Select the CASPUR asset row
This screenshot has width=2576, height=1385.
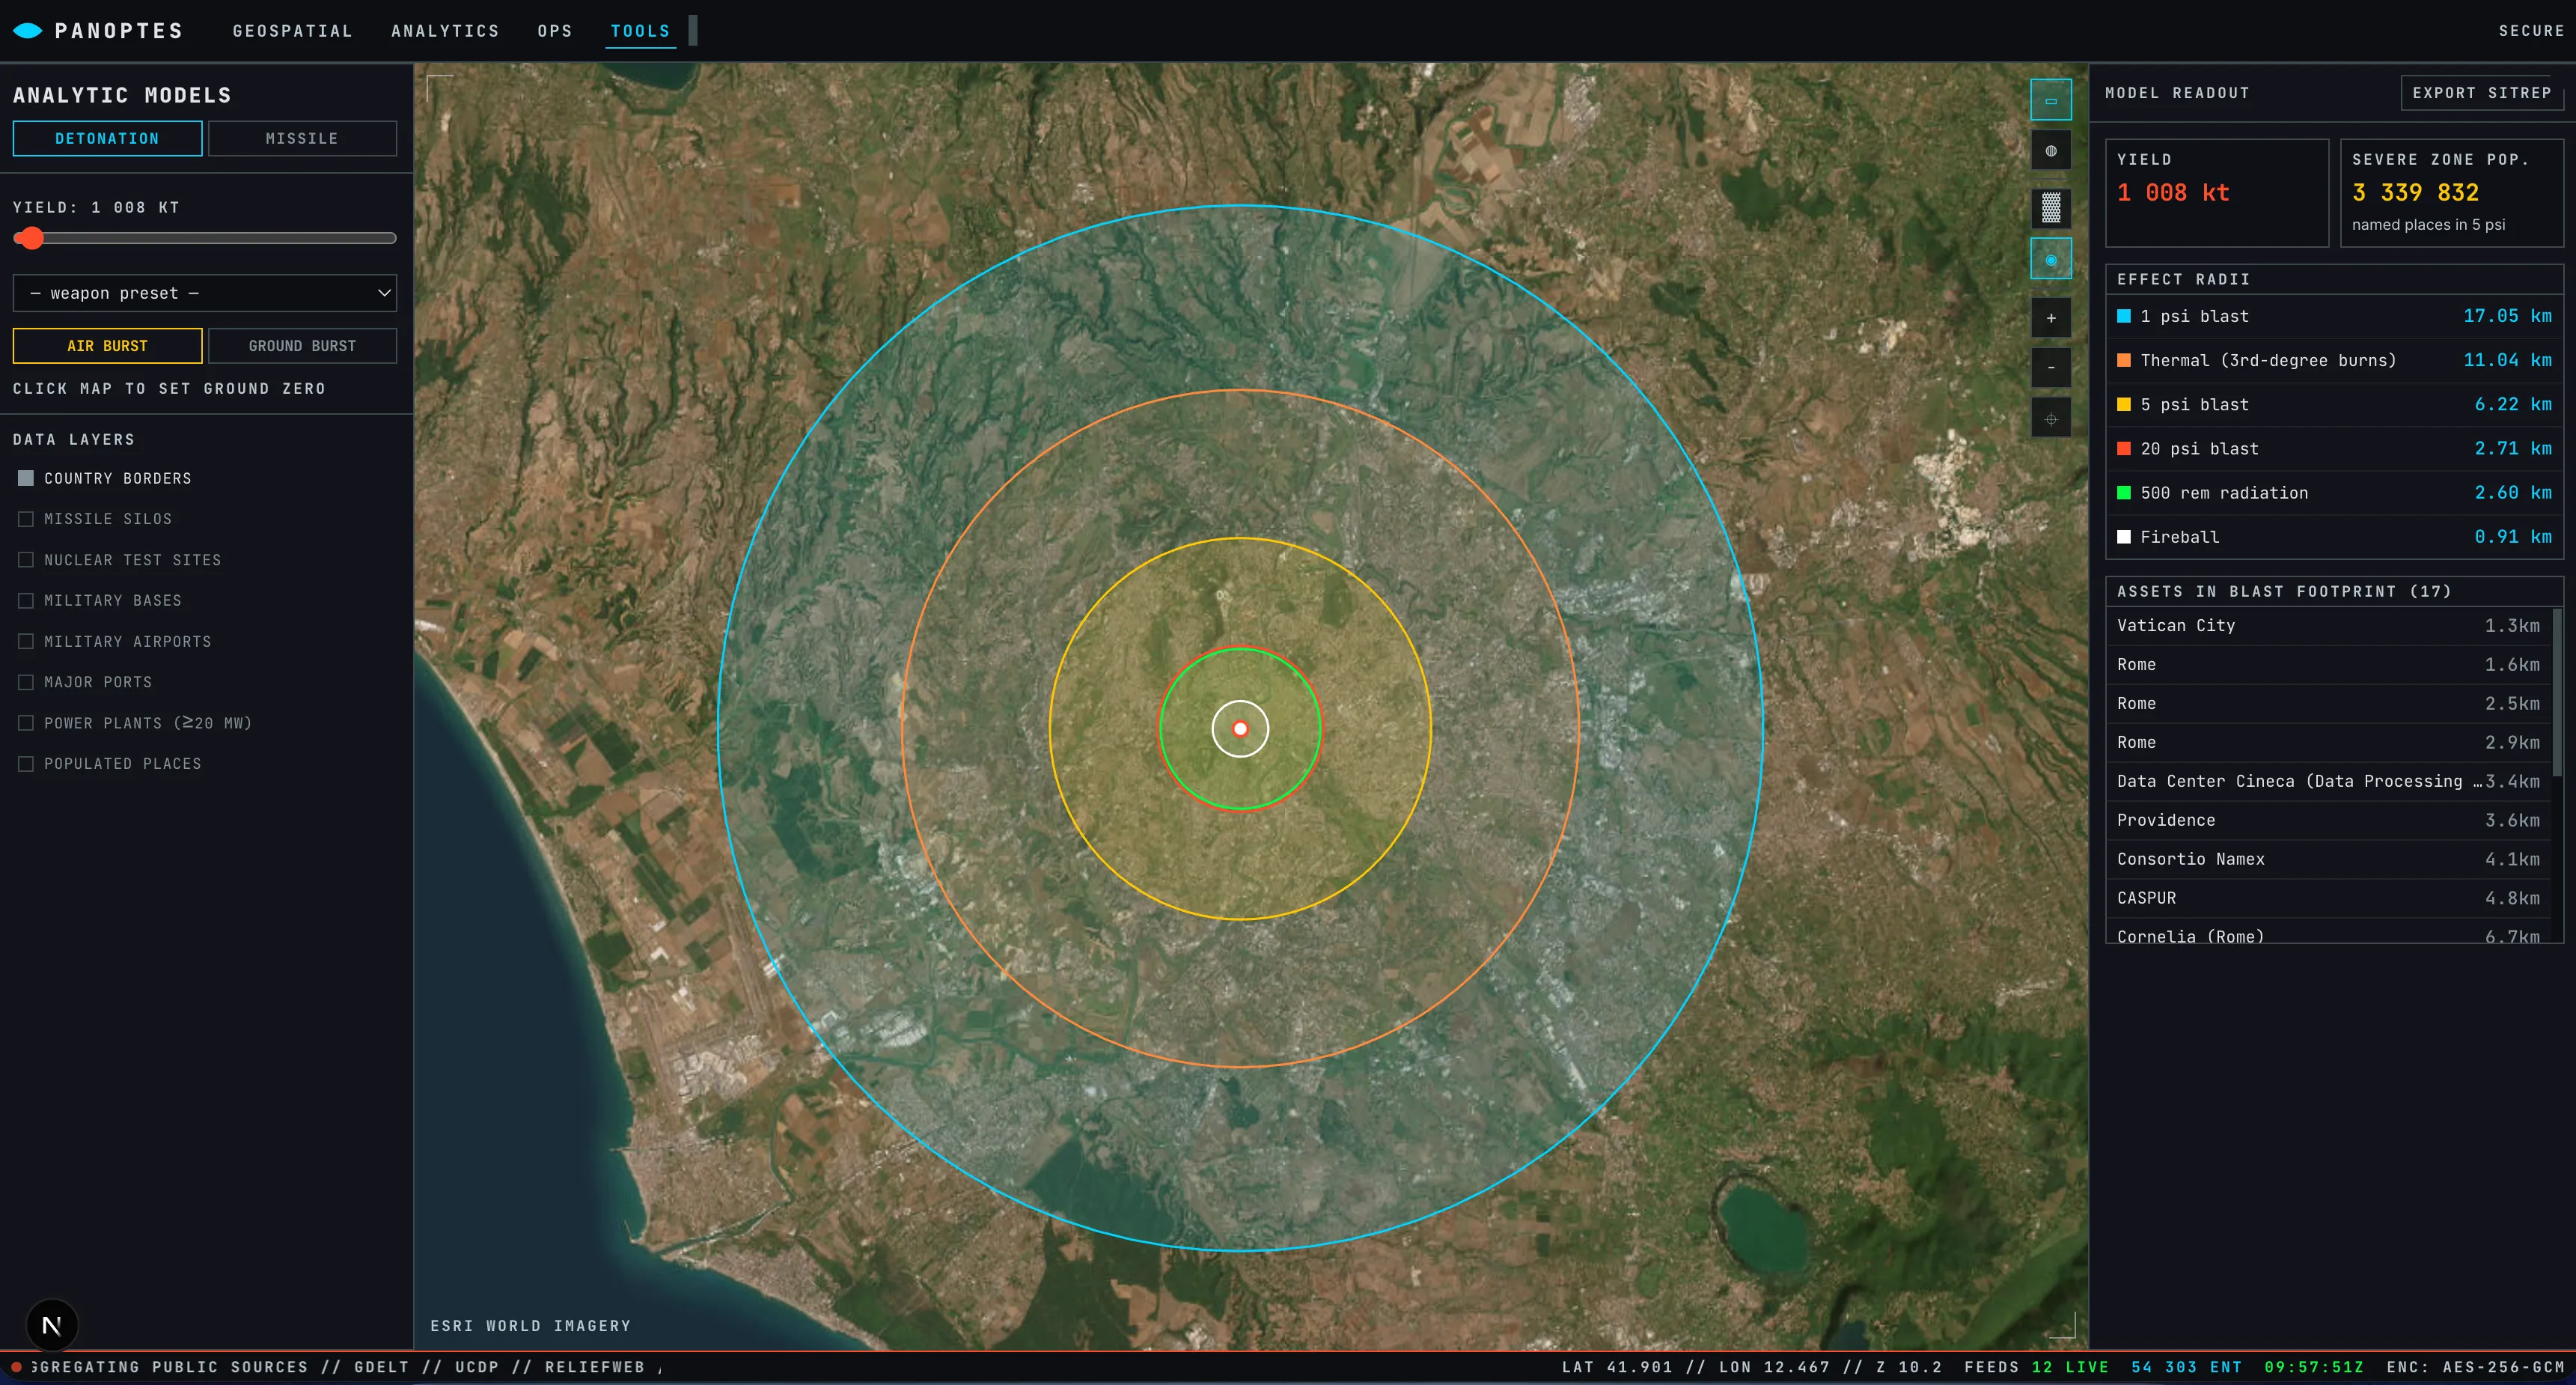click(2328, 898)
